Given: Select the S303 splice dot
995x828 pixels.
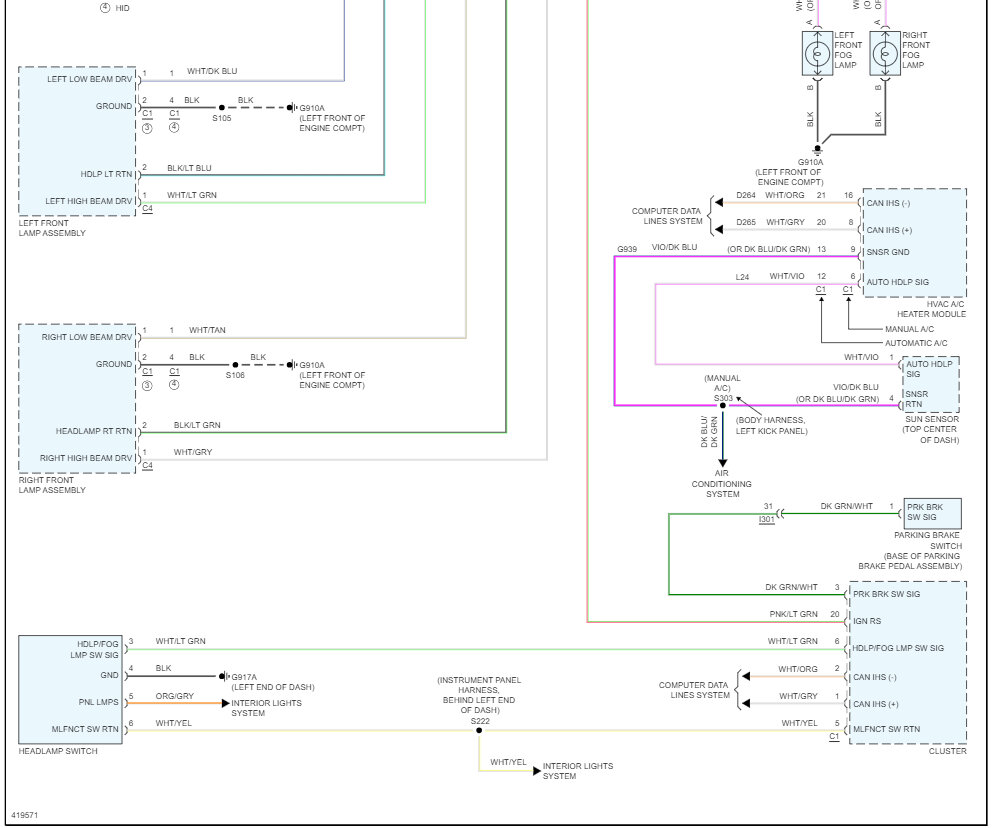Looking at the screenshot, I should [722, 405].
